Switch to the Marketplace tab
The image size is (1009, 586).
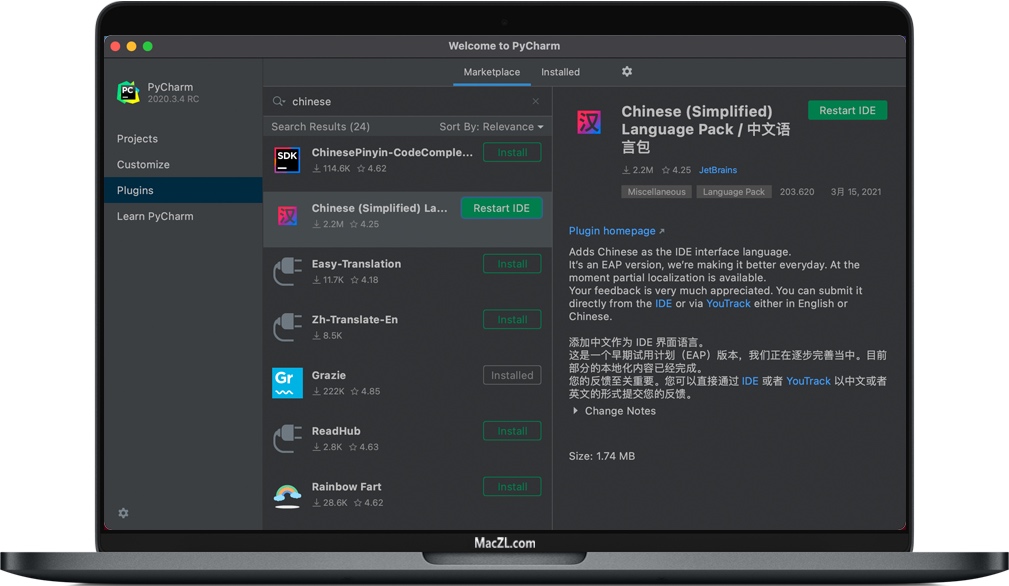(x=492, y=72)
